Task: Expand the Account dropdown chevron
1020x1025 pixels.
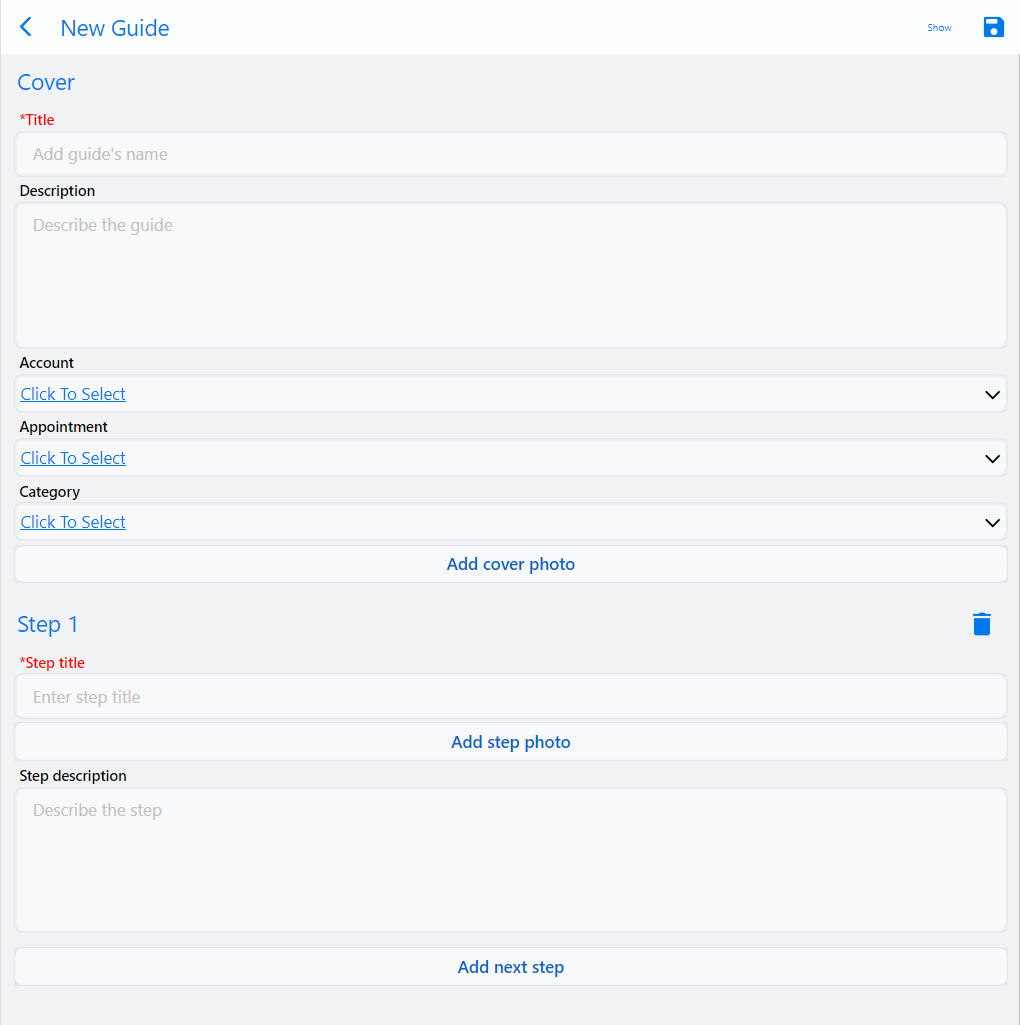Action: (x=992, y=395)
